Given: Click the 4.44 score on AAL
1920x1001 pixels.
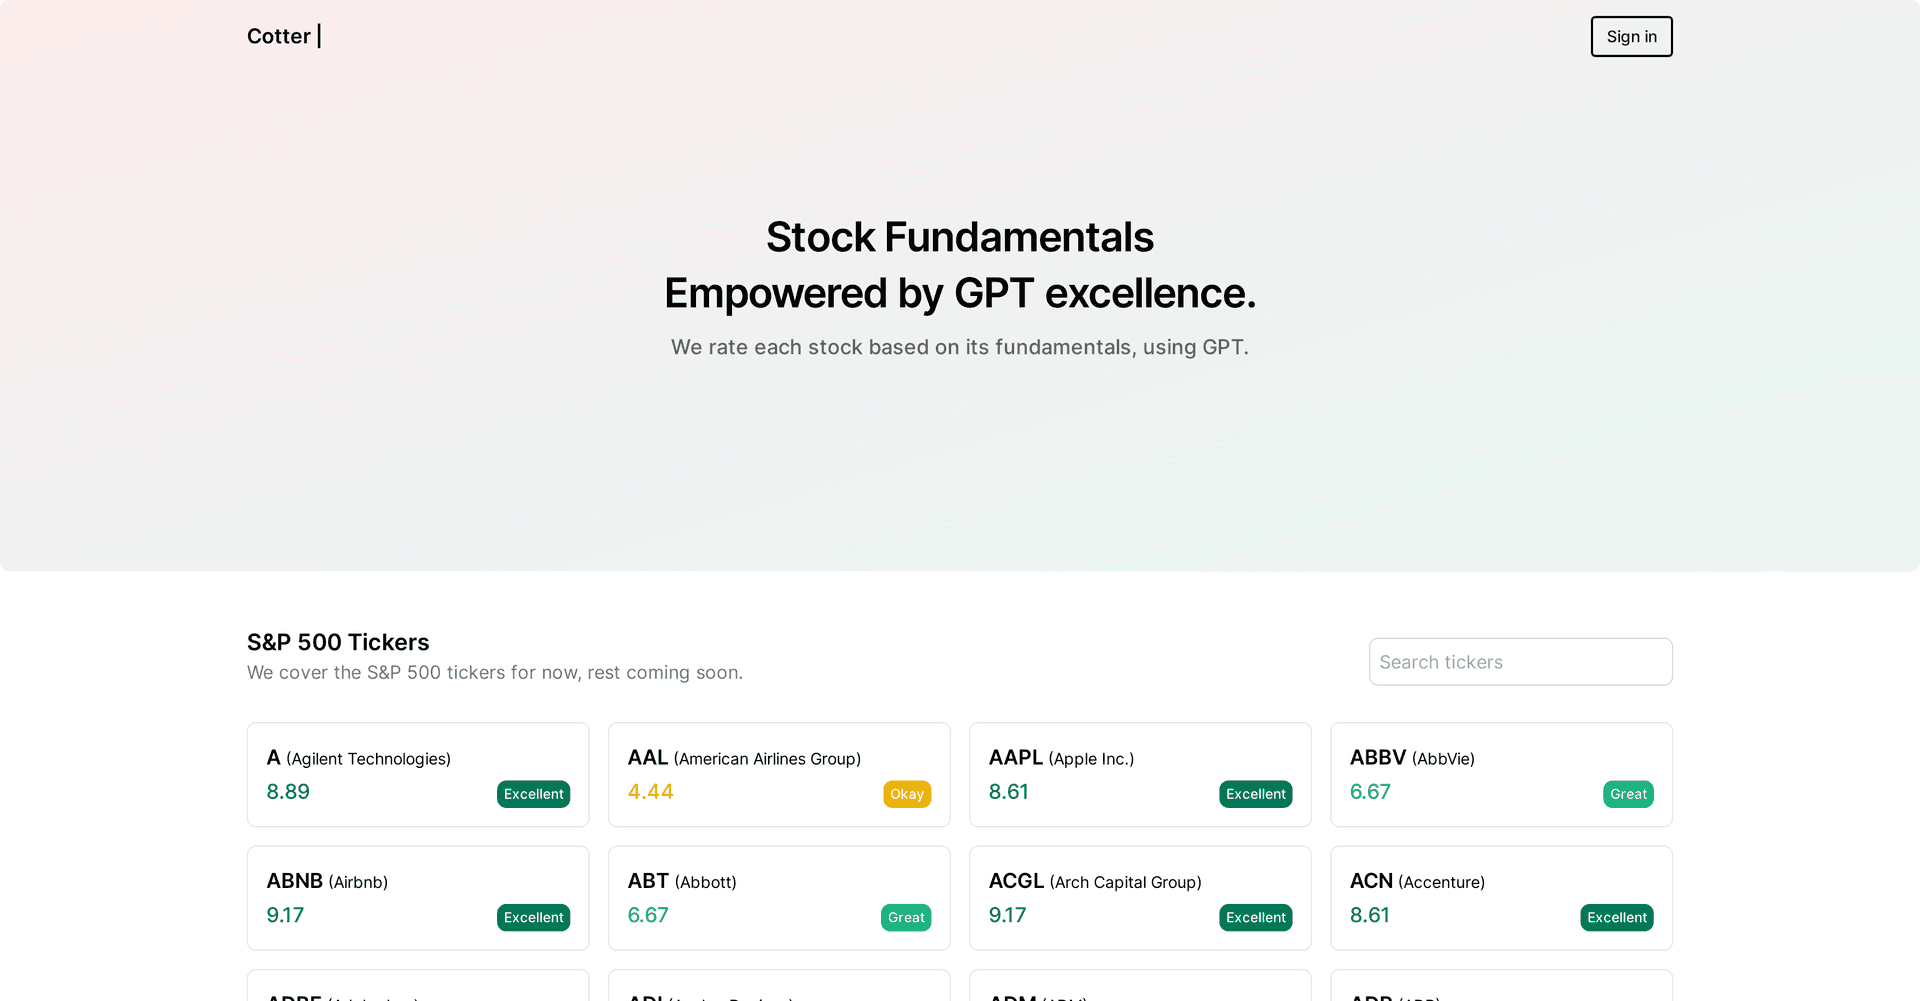Looking at the screenshot, I should tap(650, 792).
